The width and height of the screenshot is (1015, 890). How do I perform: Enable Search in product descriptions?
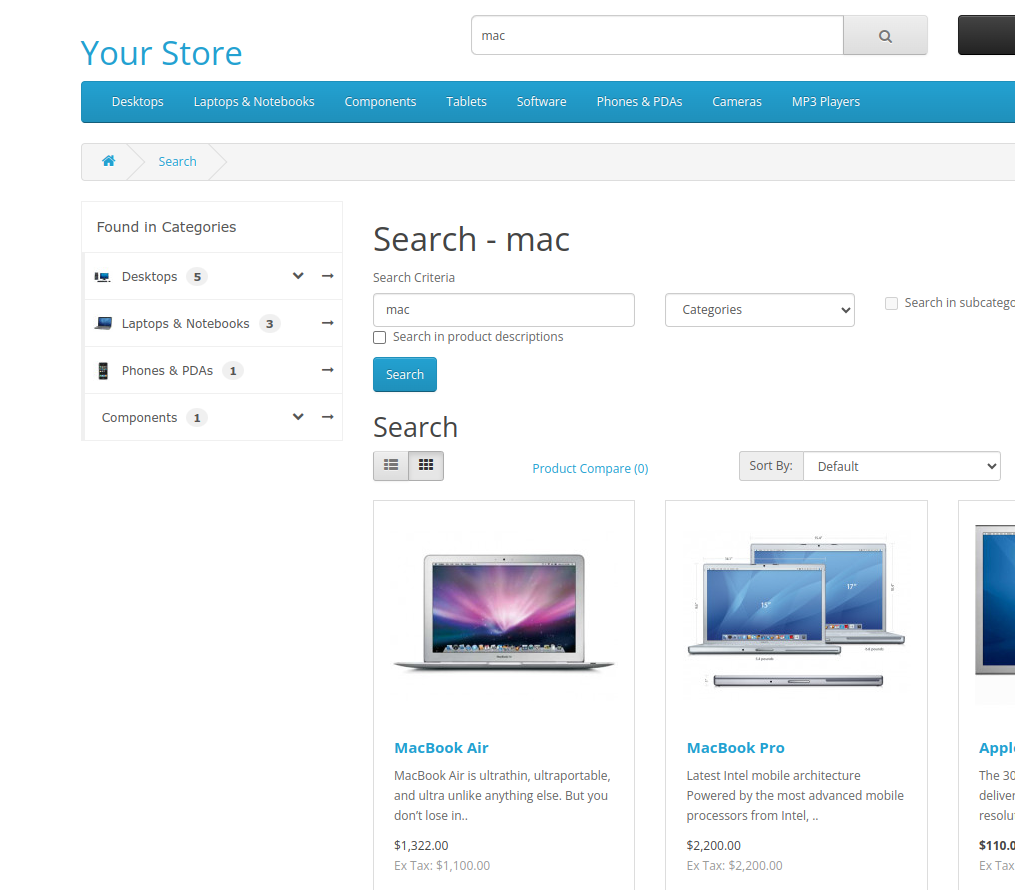click(380, 337)
